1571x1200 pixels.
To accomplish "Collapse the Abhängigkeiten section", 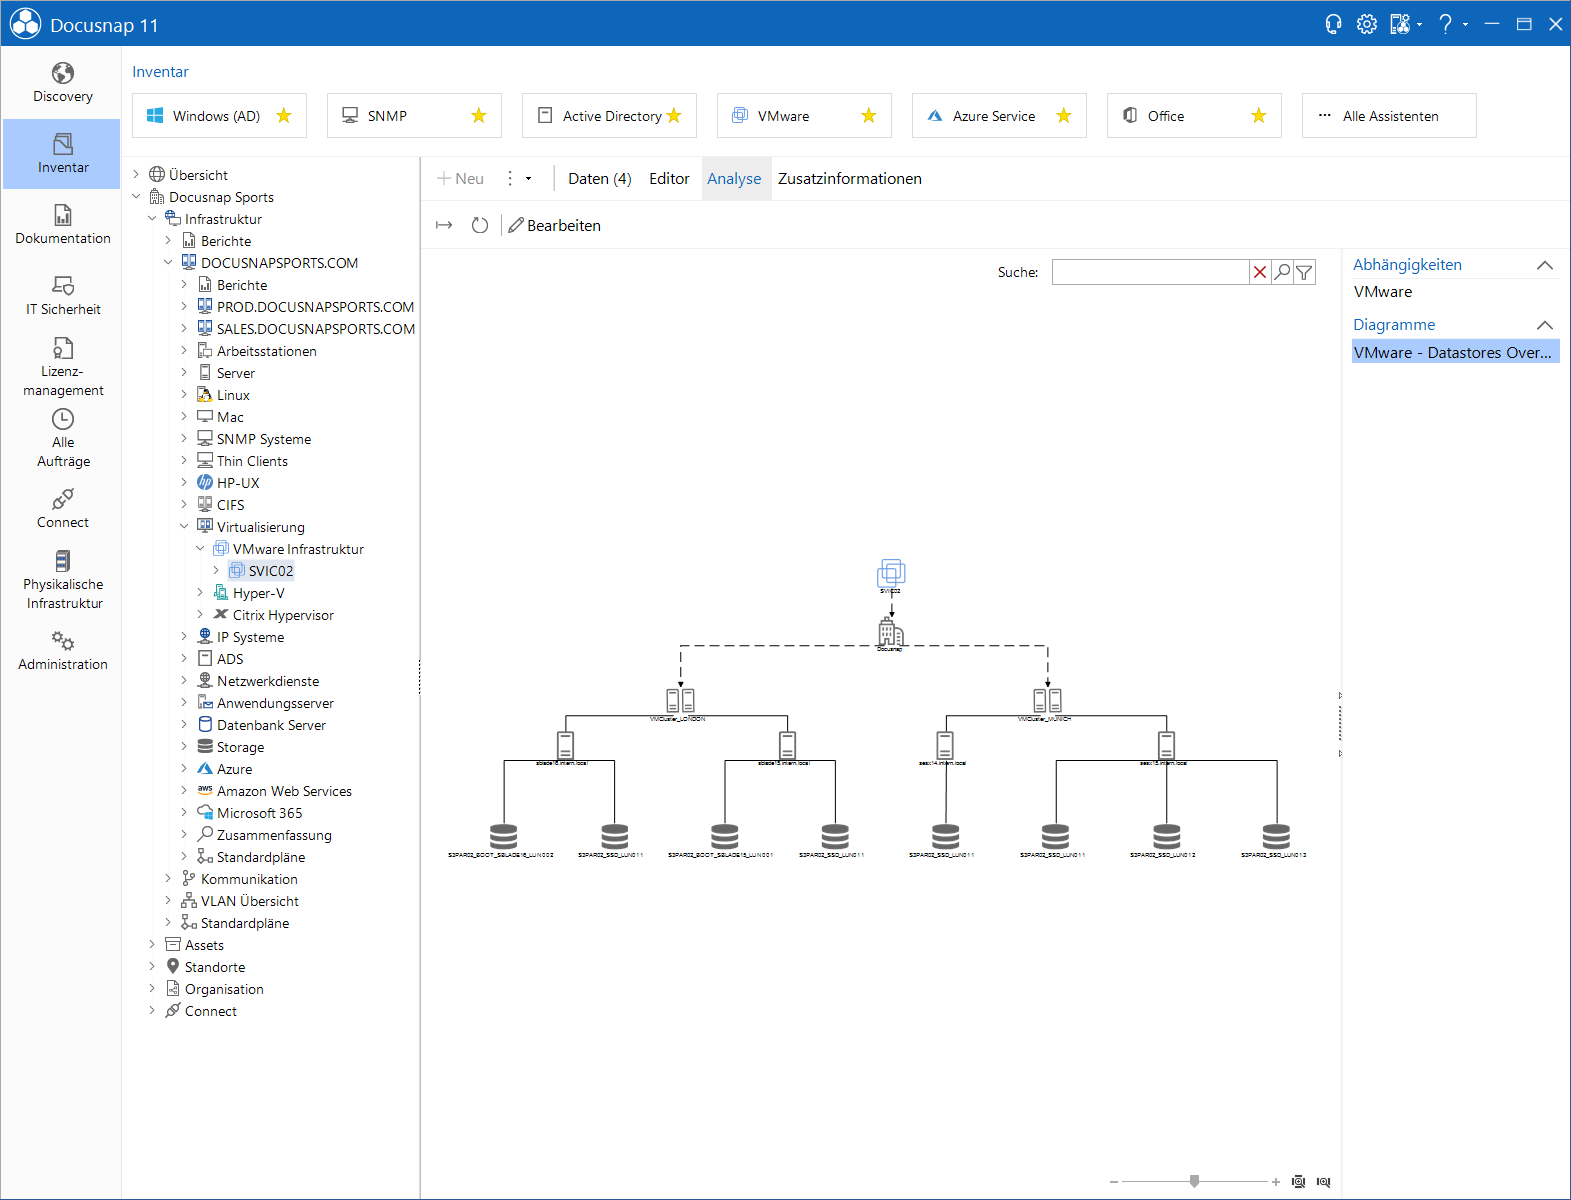I will (x=1545, y=265).
